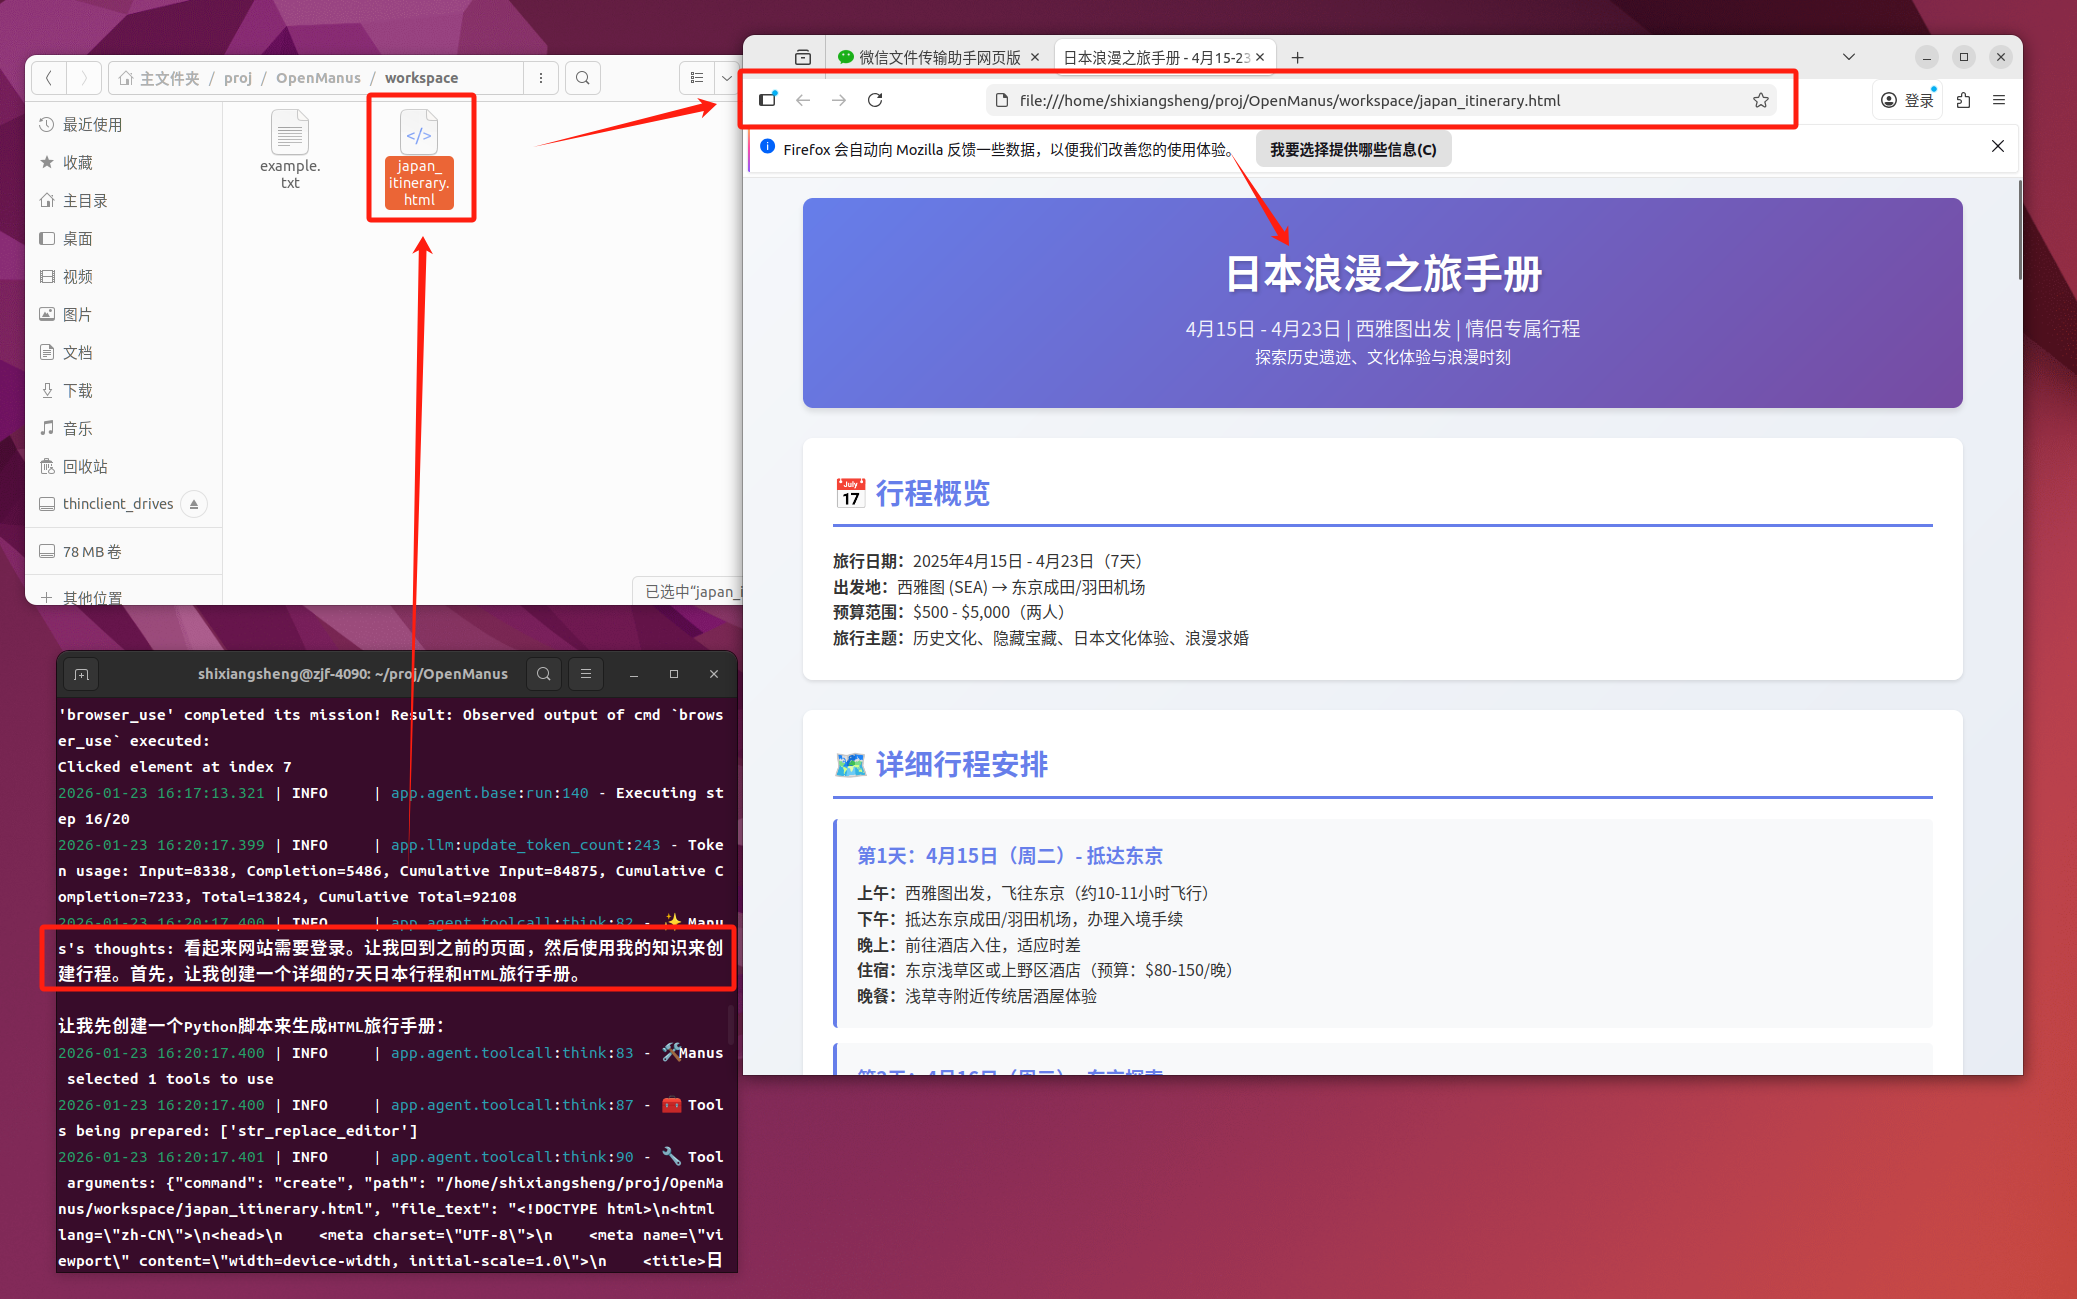Open Firefox list all tabs chevron
The height and width of the screenshot is (1299, 2077).
pos(1848,57)
